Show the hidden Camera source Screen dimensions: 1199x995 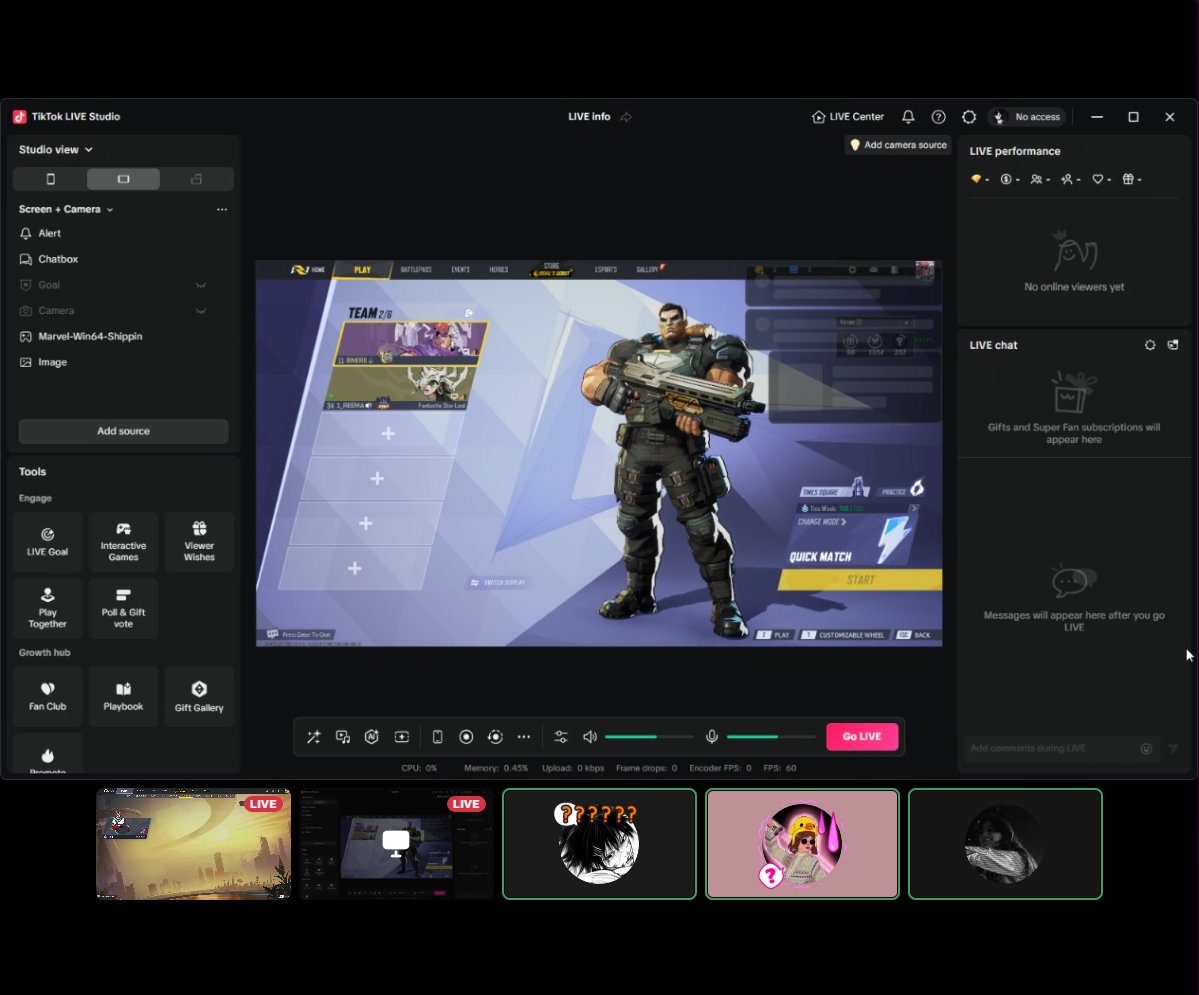point(201,311)
